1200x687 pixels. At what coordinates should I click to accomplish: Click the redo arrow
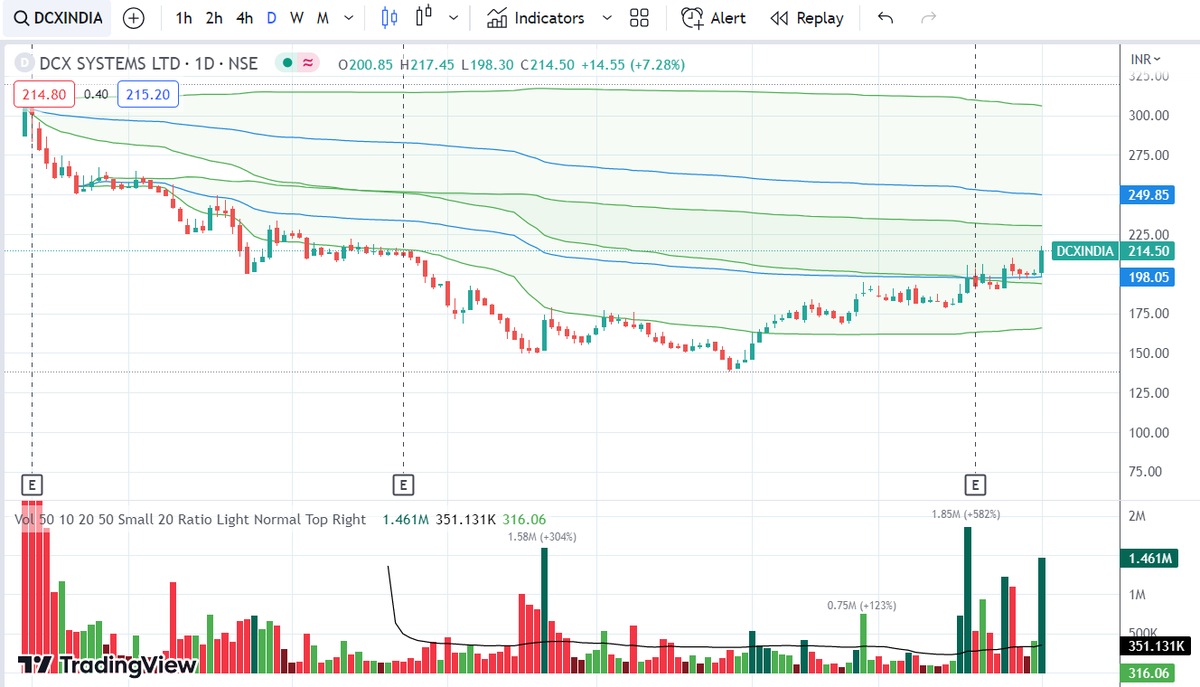coord(928,18)
